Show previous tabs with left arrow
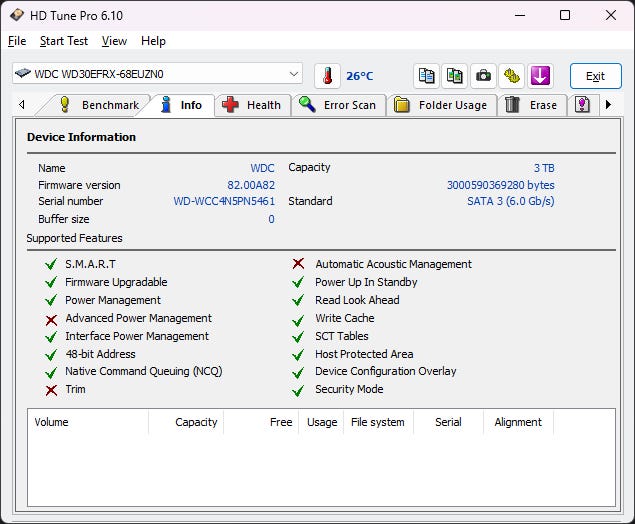Screen dimensions: 635x524 click(22, 105)
